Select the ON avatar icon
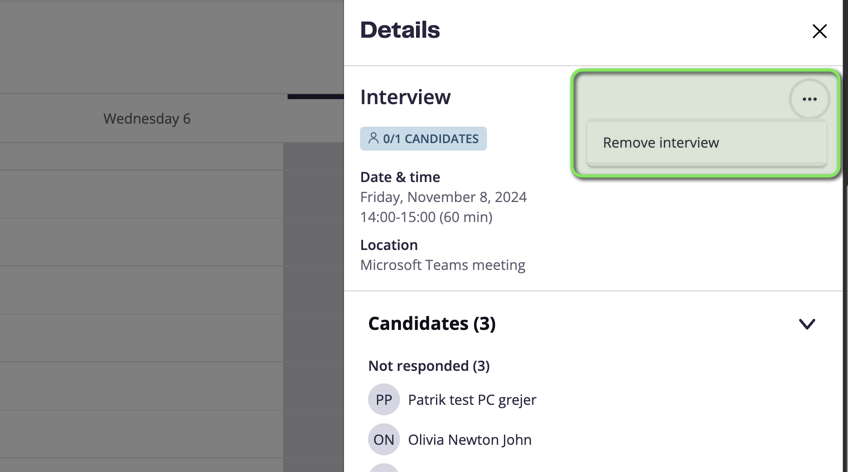The image size is (848, 472). click(x=384, y=440)
